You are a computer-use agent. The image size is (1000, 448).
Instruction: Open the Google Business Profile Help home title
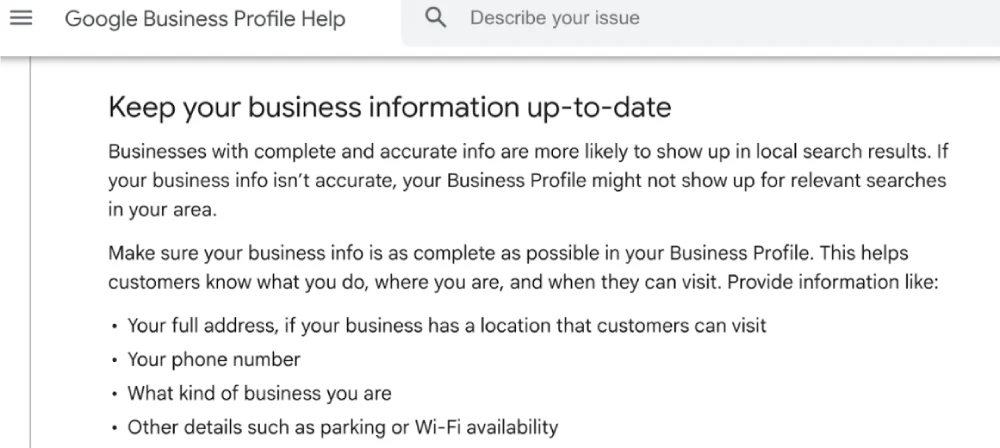coord(205,19)
